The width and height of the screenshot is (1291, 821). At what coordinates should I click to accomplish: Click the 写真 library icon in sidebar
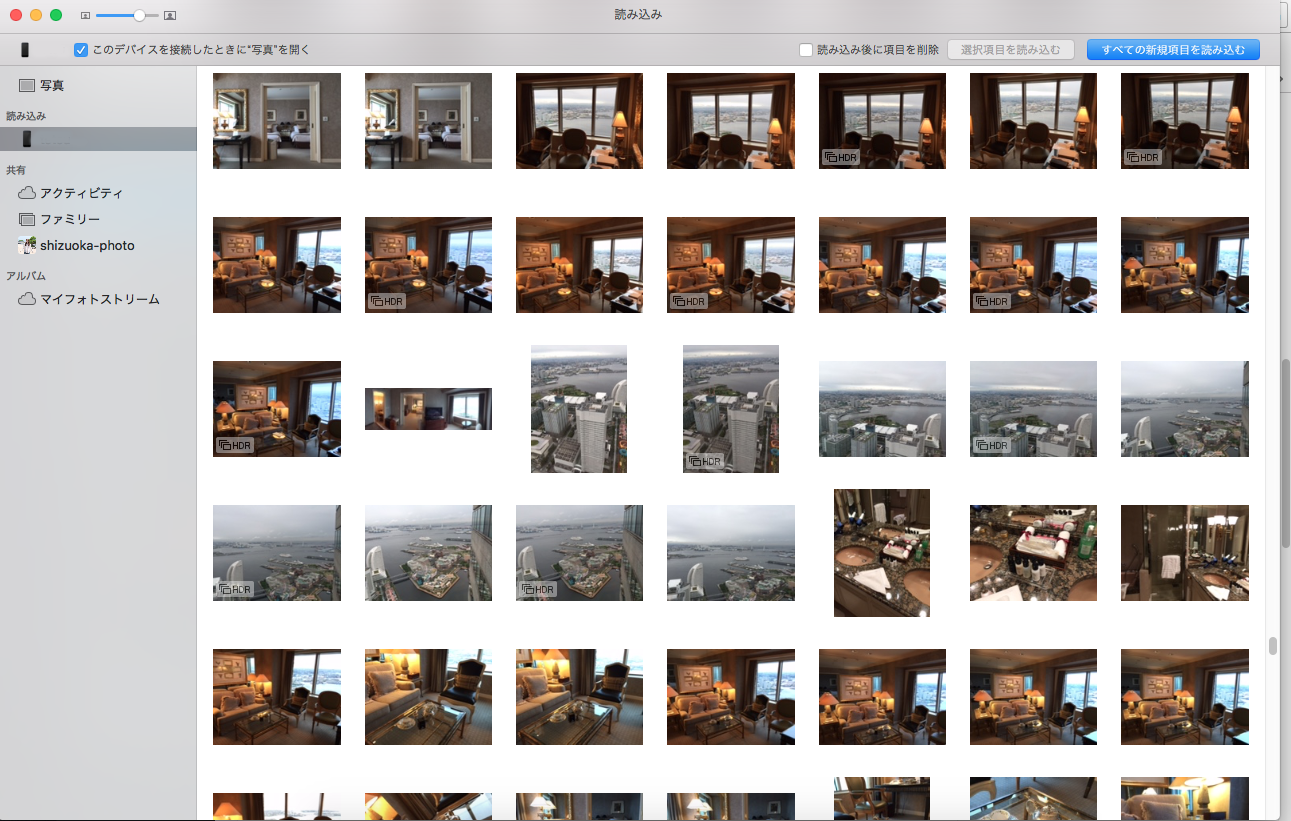tap(27, 86)
